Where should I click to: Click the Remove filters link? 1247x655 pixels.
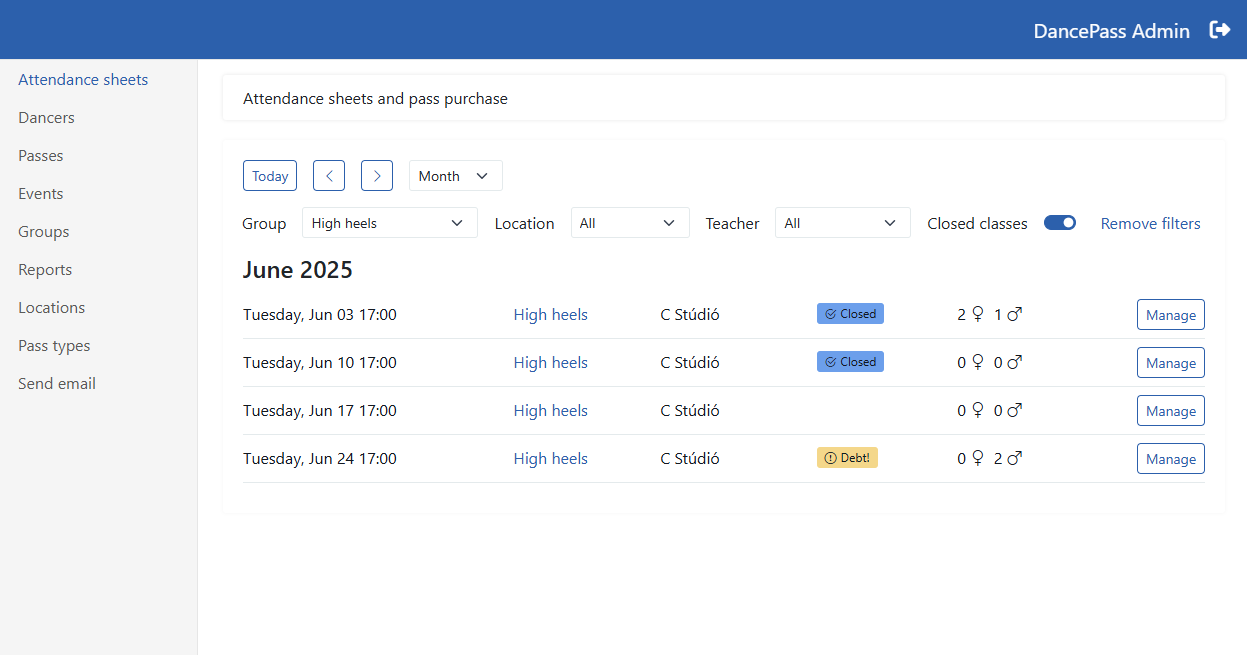pos(1150,223)
